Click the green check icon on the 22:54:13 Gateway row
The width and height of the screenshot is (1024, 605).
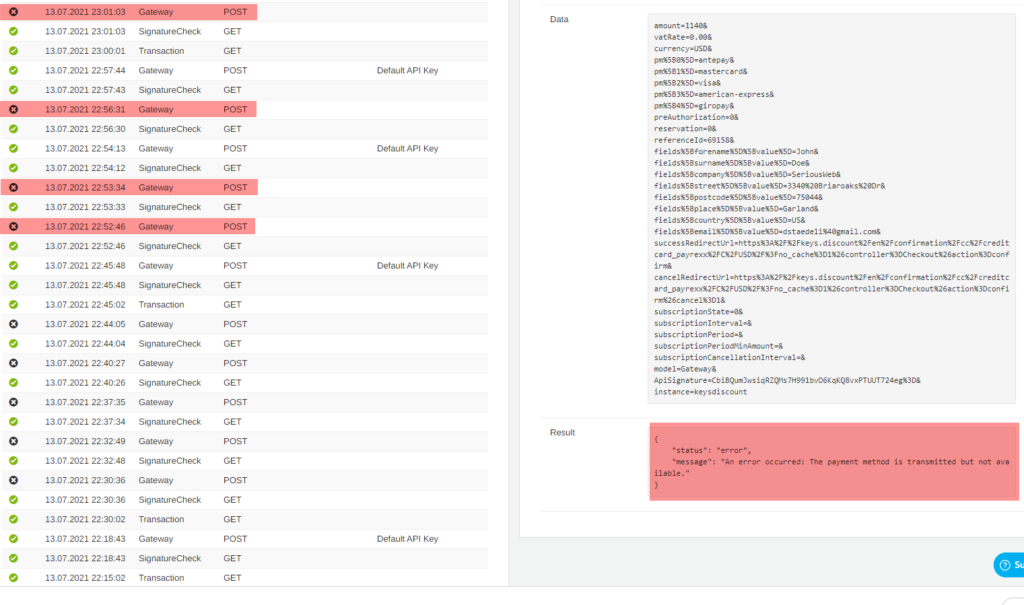coord(13,149)
